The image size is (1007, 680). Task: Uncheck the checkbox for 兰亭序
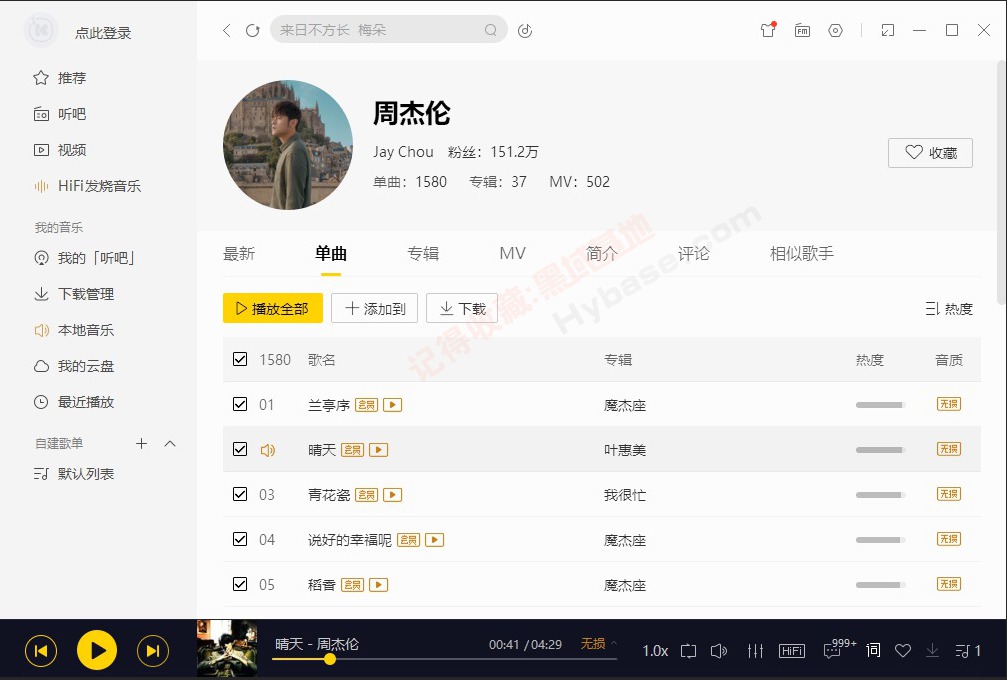(x=240, y=404)
